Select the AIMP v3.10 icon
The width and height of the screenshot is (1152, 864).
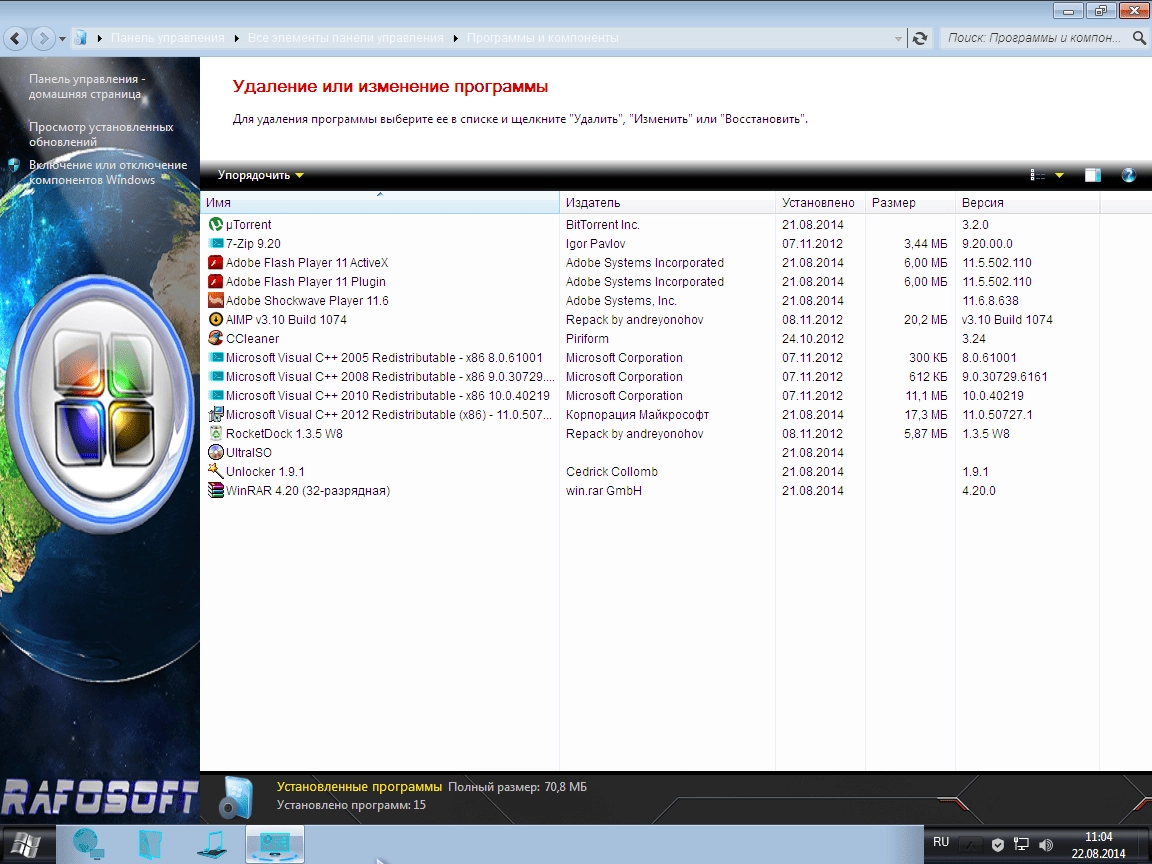(215, 320)
